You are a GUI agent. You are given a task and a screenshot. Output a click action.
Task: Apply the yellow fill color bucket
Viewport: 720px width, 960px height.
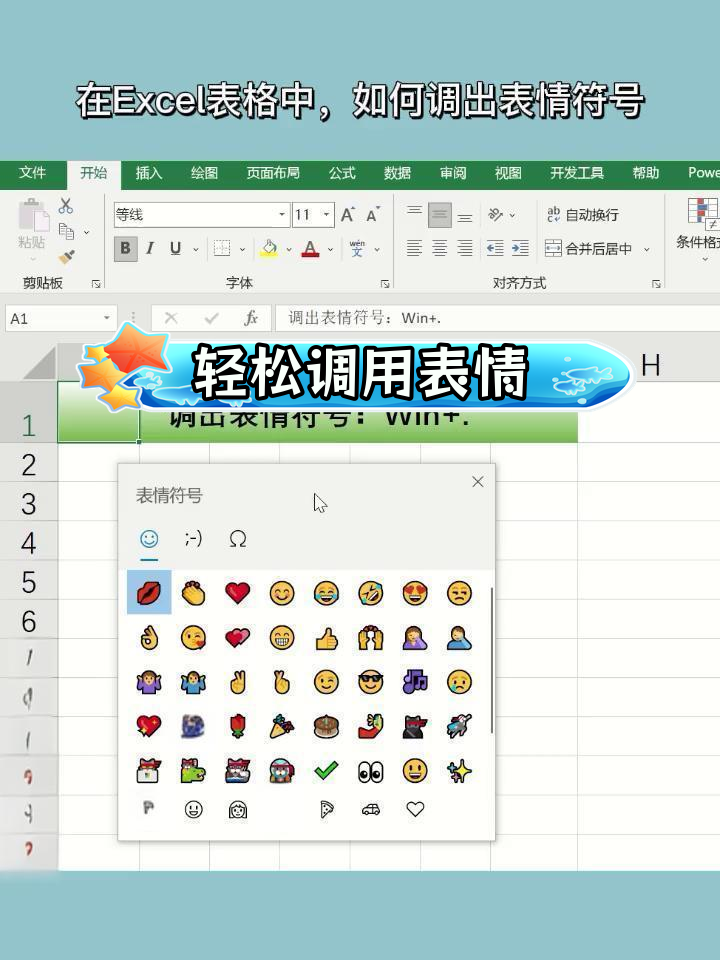point(269,249)
